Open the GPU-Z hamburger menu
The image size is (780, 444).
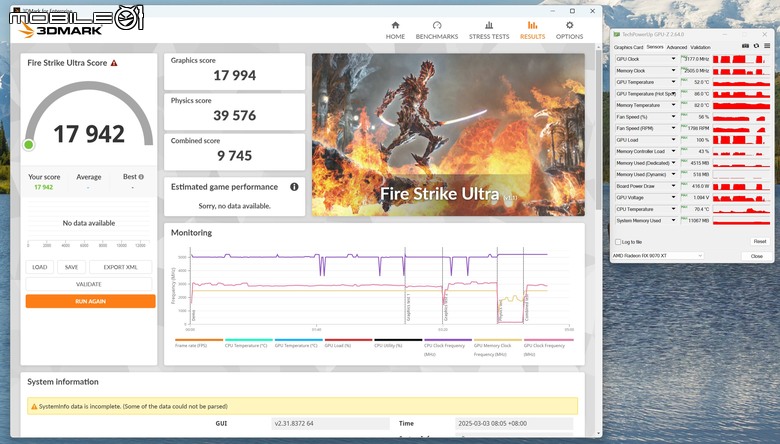[767, 46]
